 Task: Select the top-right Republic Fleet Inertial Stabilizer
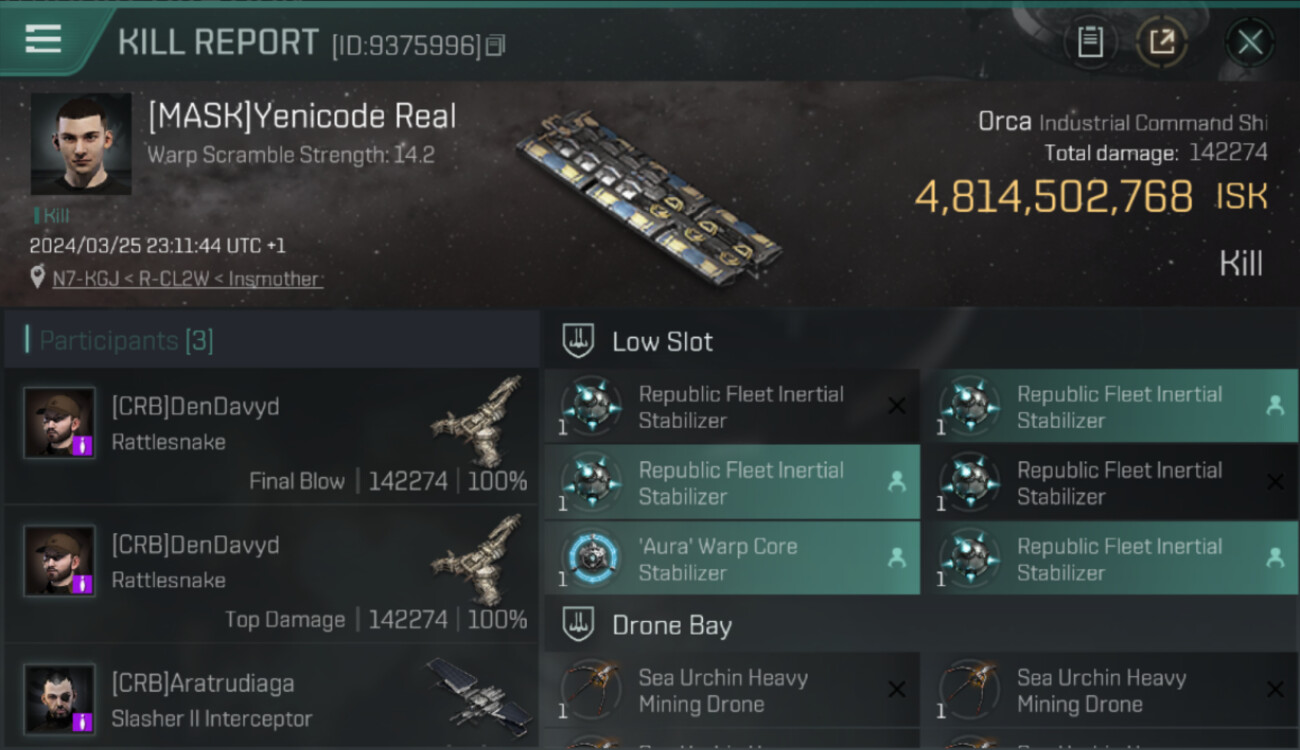click(1118, 407)
